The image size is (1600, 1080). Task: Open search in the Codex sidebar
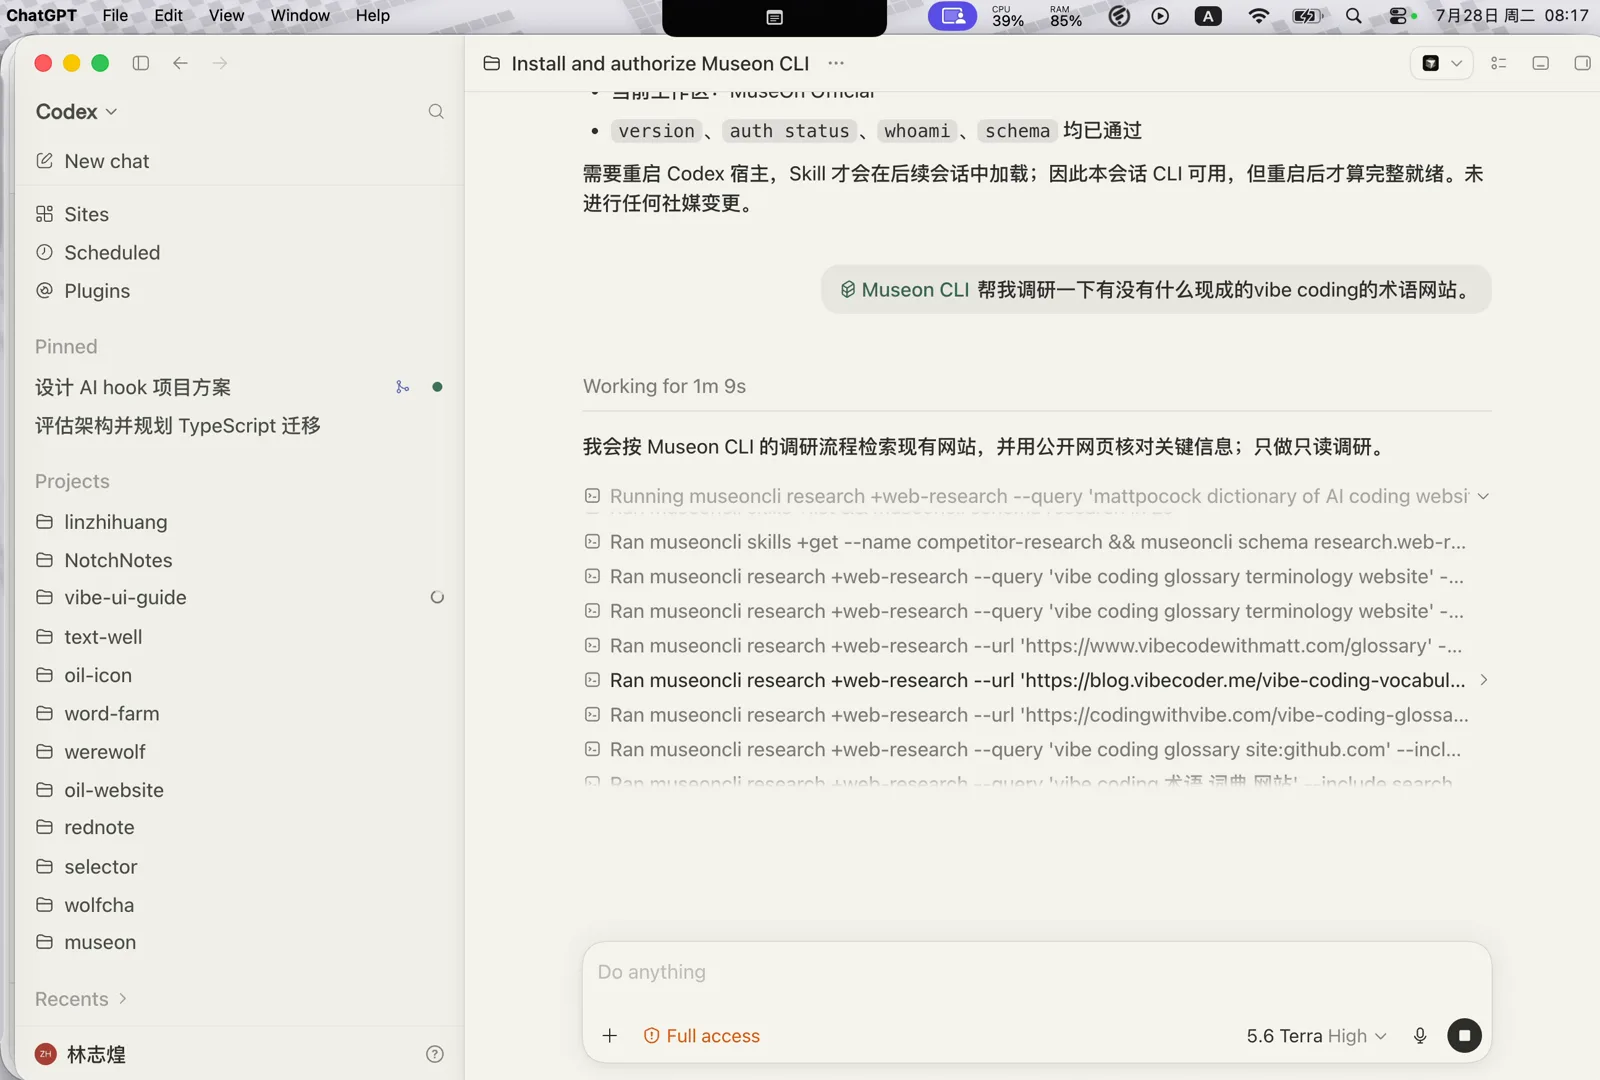click(436, 111)
